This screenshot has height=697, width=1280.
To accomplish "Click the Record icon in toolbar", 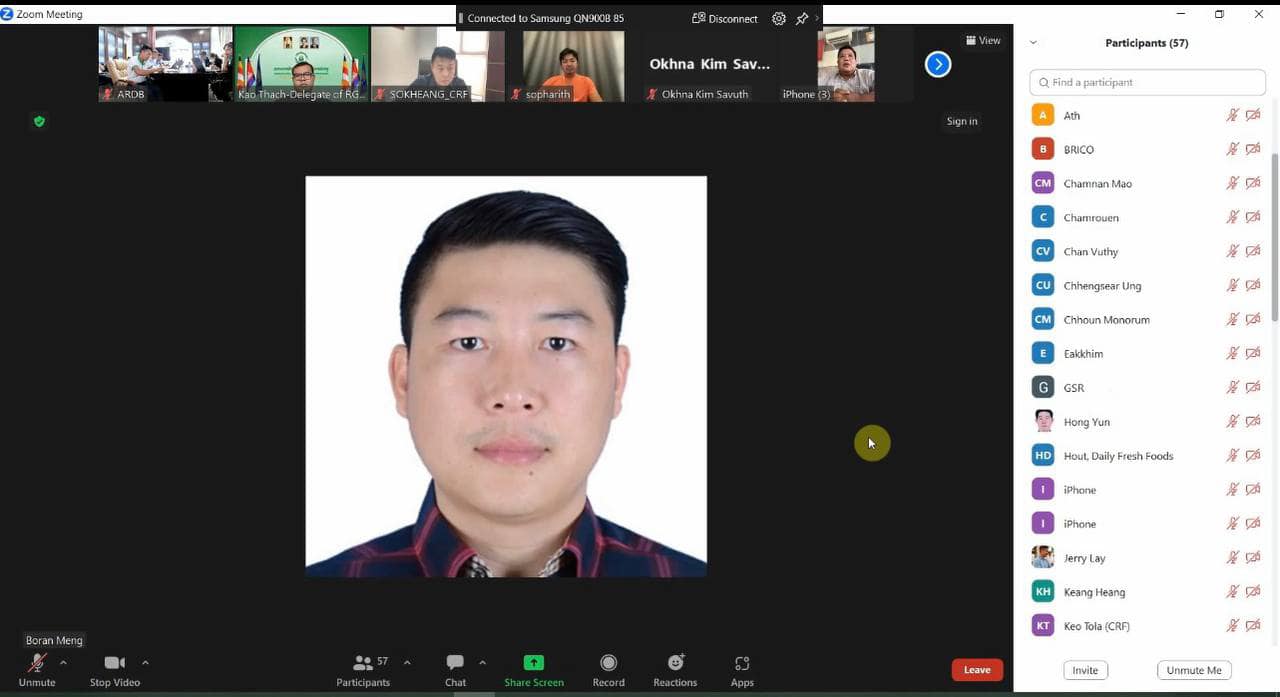I will click(x=608, y=669).
